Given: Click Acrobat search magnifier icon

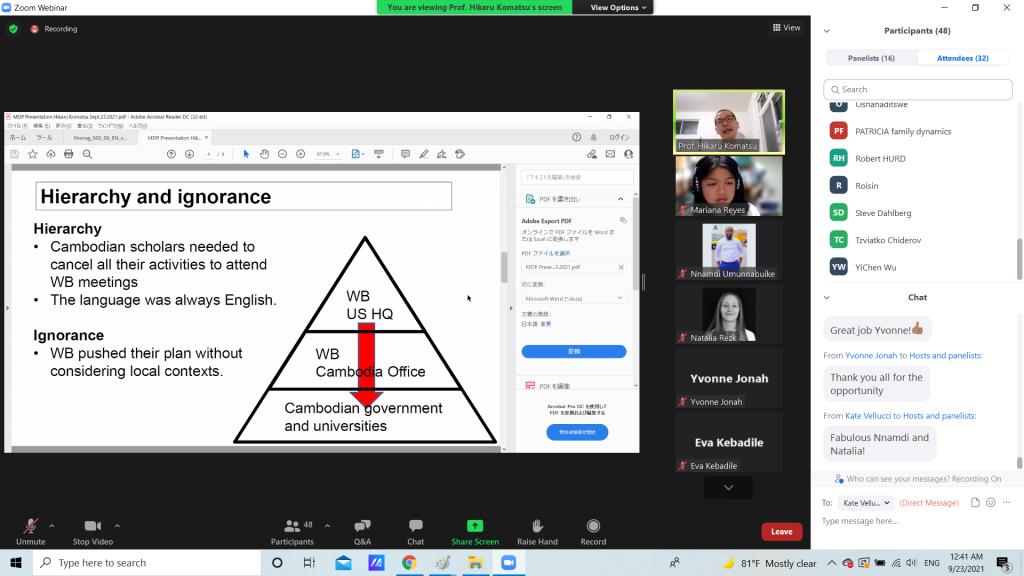Looking at the screenshot, I should [87, 154].
